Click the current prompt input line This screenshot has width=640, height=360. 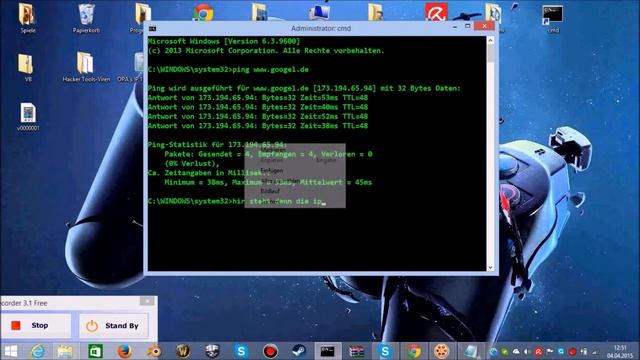click(x=237, y=201)
